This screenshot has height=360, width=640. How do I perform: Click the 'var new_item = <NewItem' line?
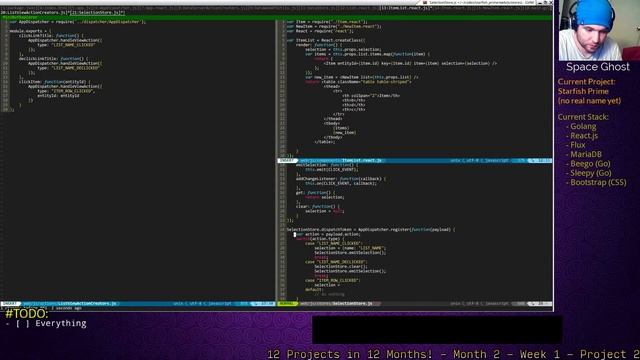[x=362, y=77]
